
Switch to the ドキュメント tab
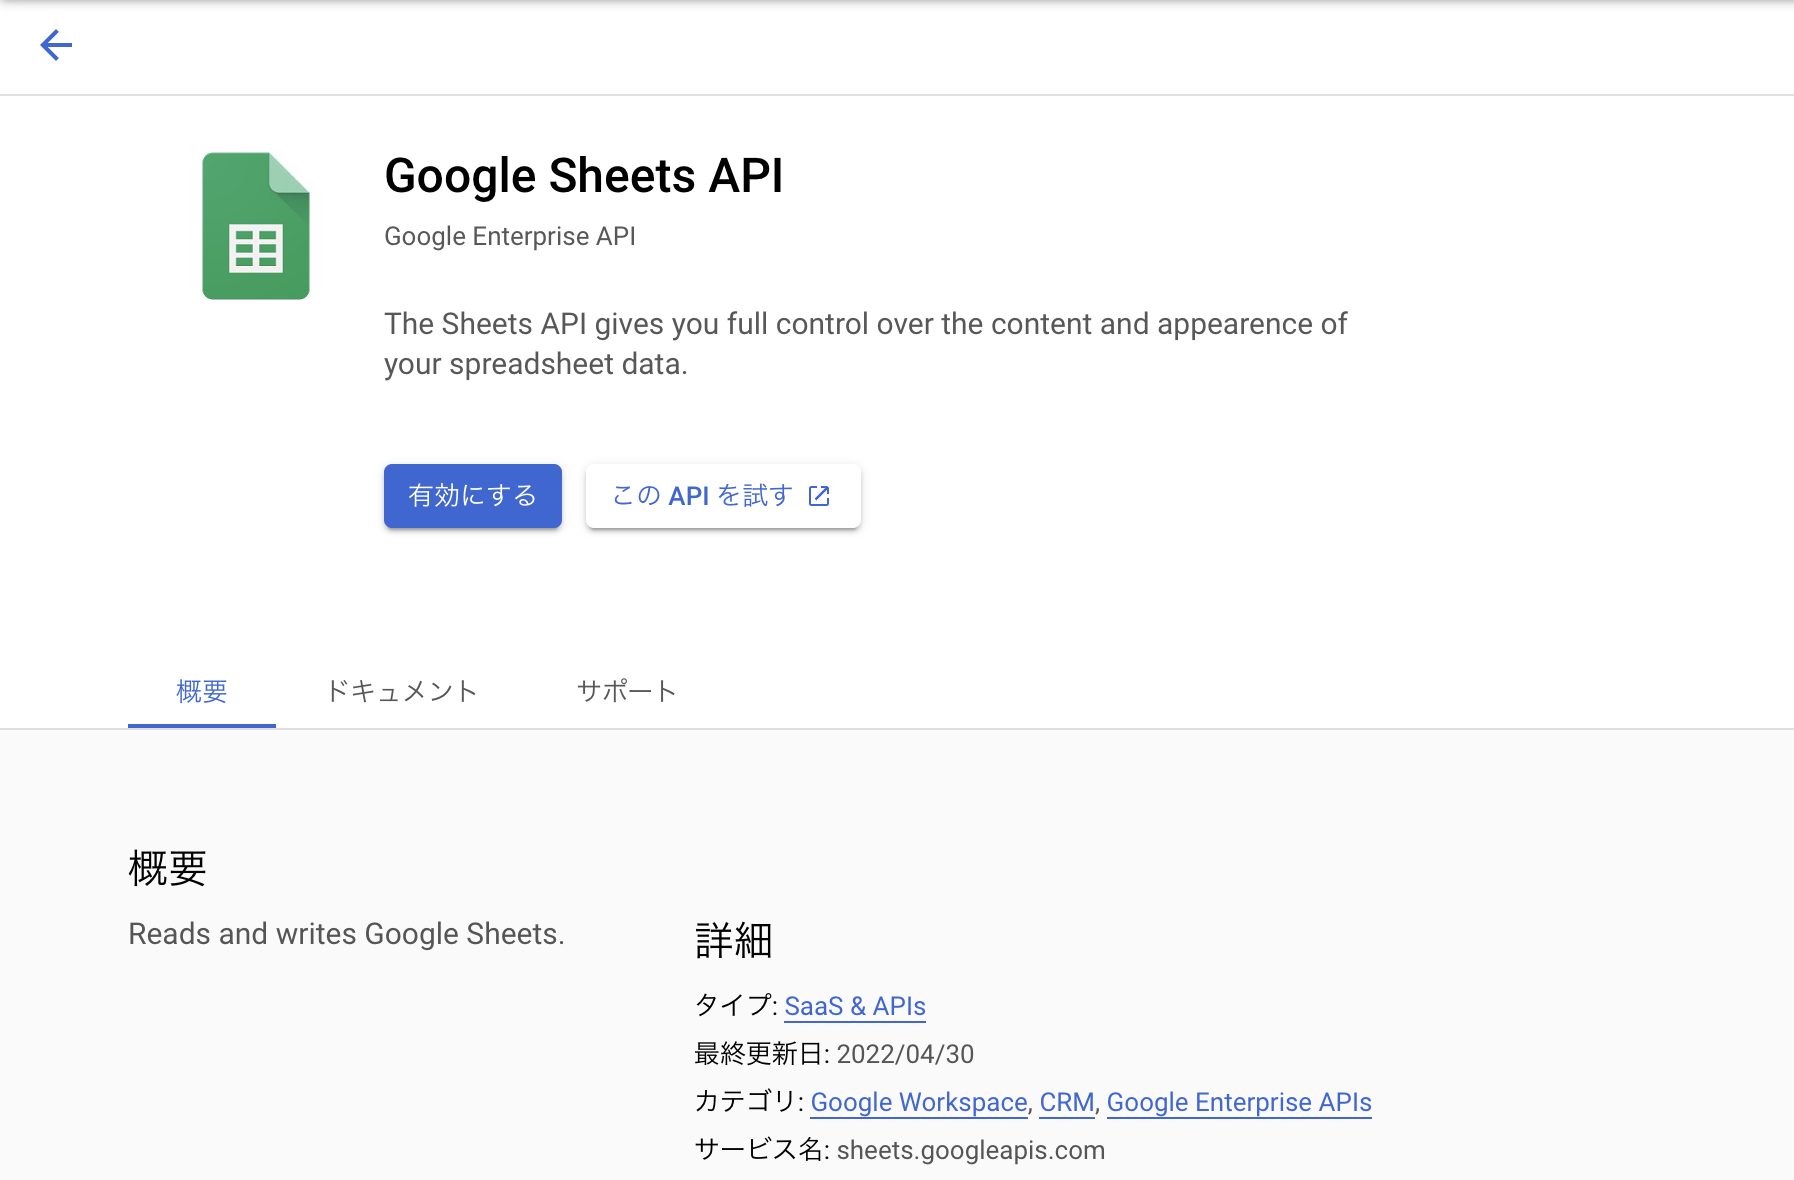point(401,690)
